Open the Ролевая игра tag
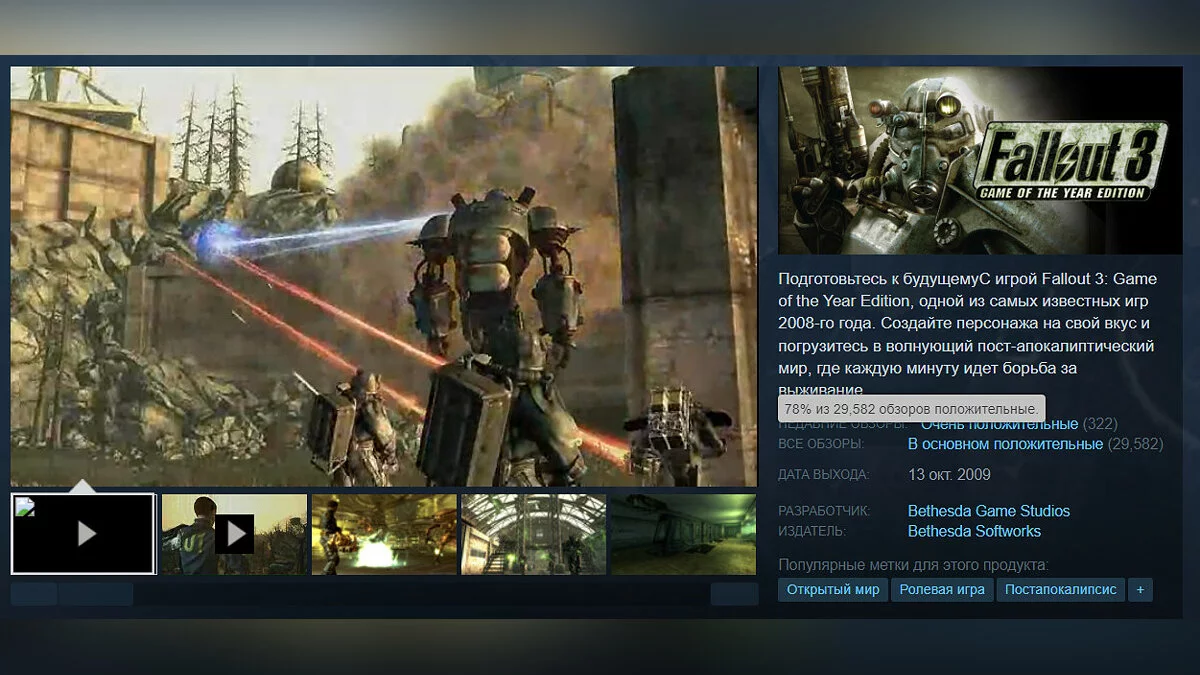This screenshot has width=1200, height=675. click(942, 589)
